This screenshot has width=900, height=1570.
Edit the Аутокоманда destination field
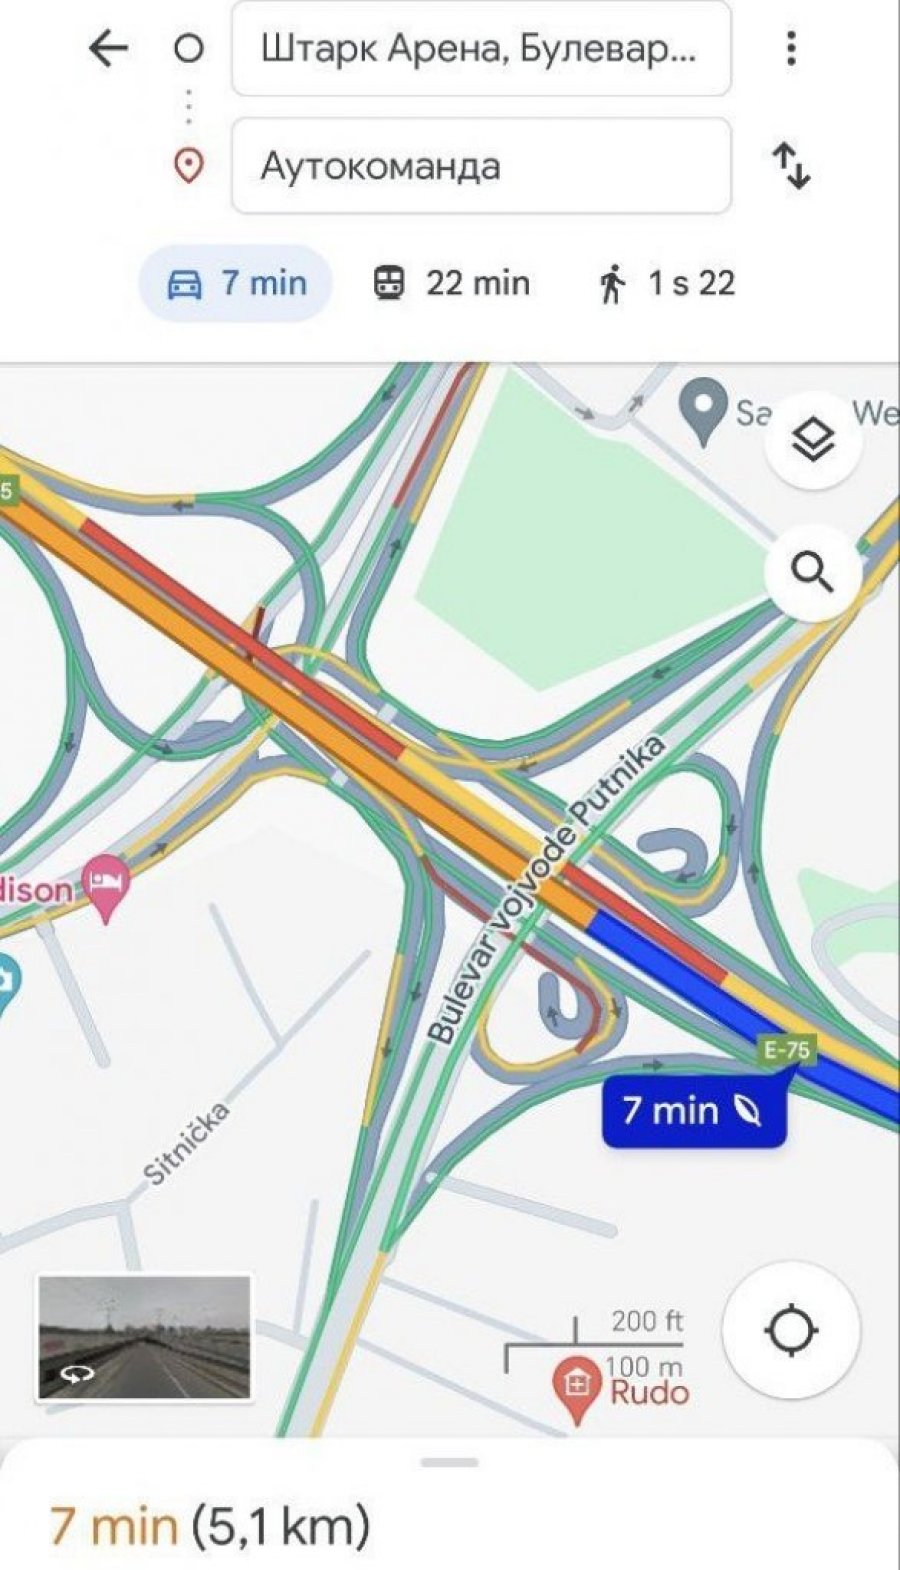point(481,166)
